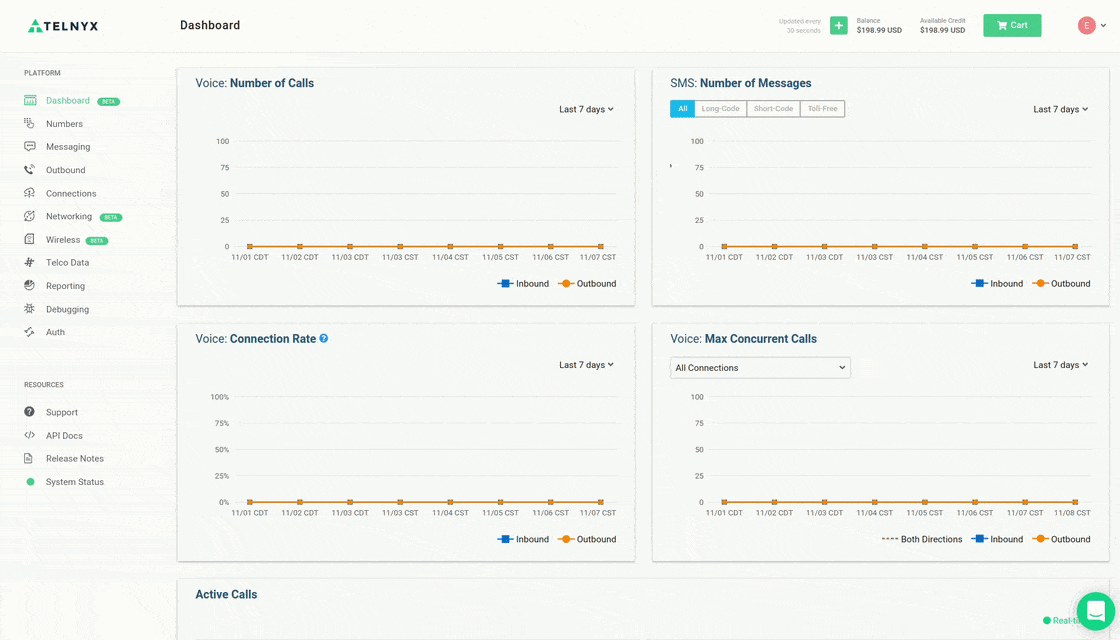1120x640 pixels.
Task: Toggle Inbound series in Connection Rate legend
Action: (524, 539)
